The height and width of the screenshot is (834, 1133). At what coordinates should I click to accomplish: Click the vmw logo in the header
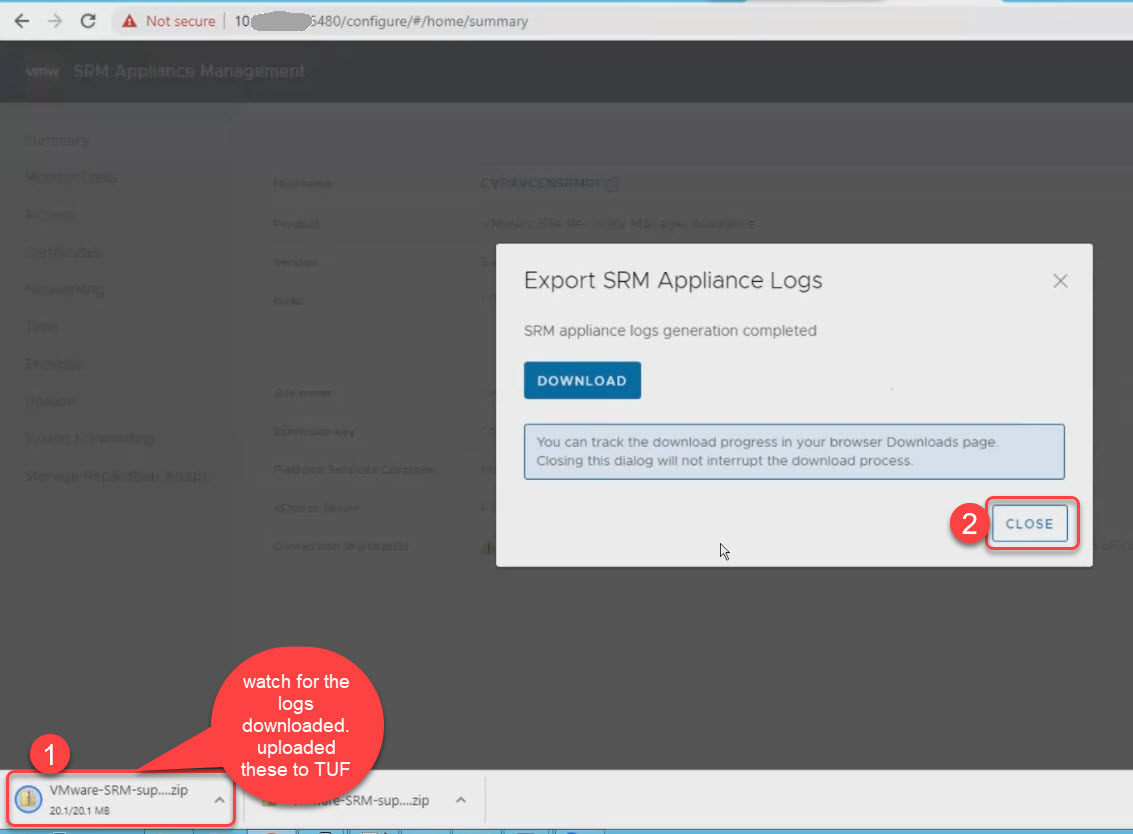[42, 71]
